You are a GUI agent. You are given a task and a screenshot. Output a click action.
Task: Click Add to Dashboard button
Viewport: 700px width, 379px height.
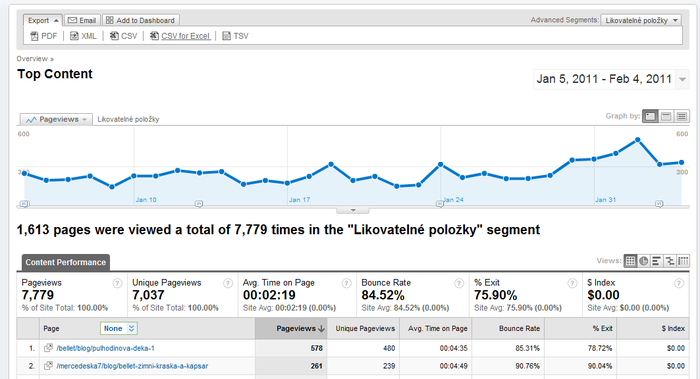pos(141,21)
